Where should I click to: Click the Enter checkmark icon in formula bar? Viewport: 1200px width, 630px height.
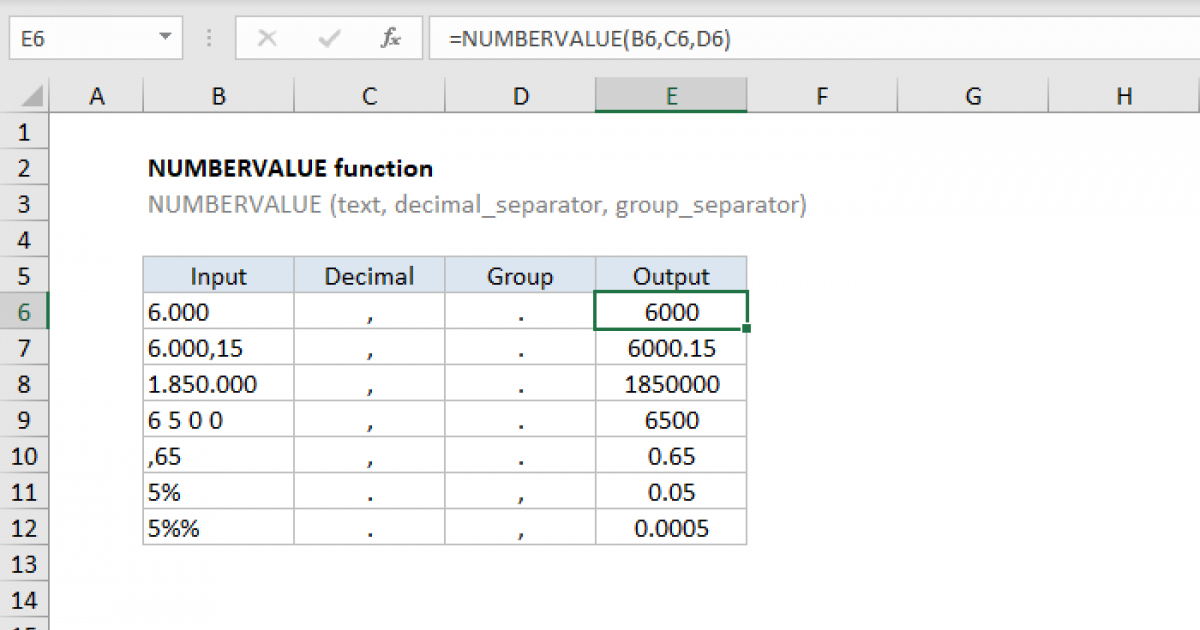click(329, 39)
